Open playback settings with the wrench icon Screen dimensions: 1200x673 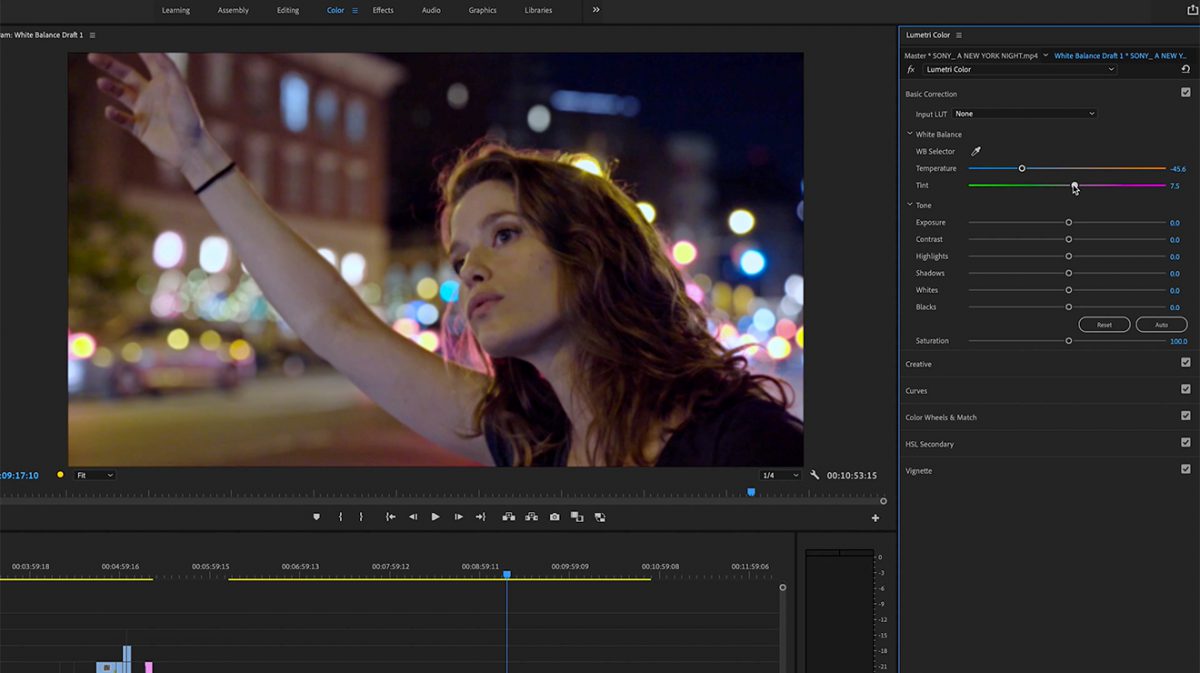pos(815,475)
